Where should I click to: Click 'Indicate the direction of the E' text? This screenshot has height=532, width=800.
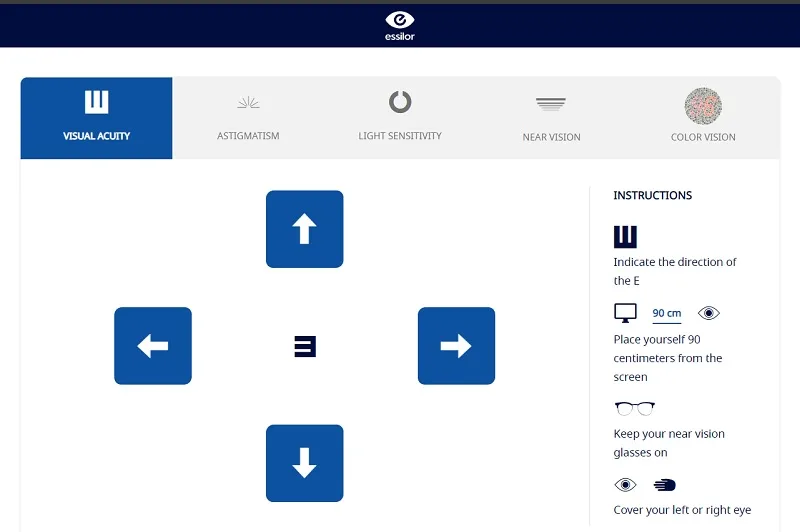point(674,271)
